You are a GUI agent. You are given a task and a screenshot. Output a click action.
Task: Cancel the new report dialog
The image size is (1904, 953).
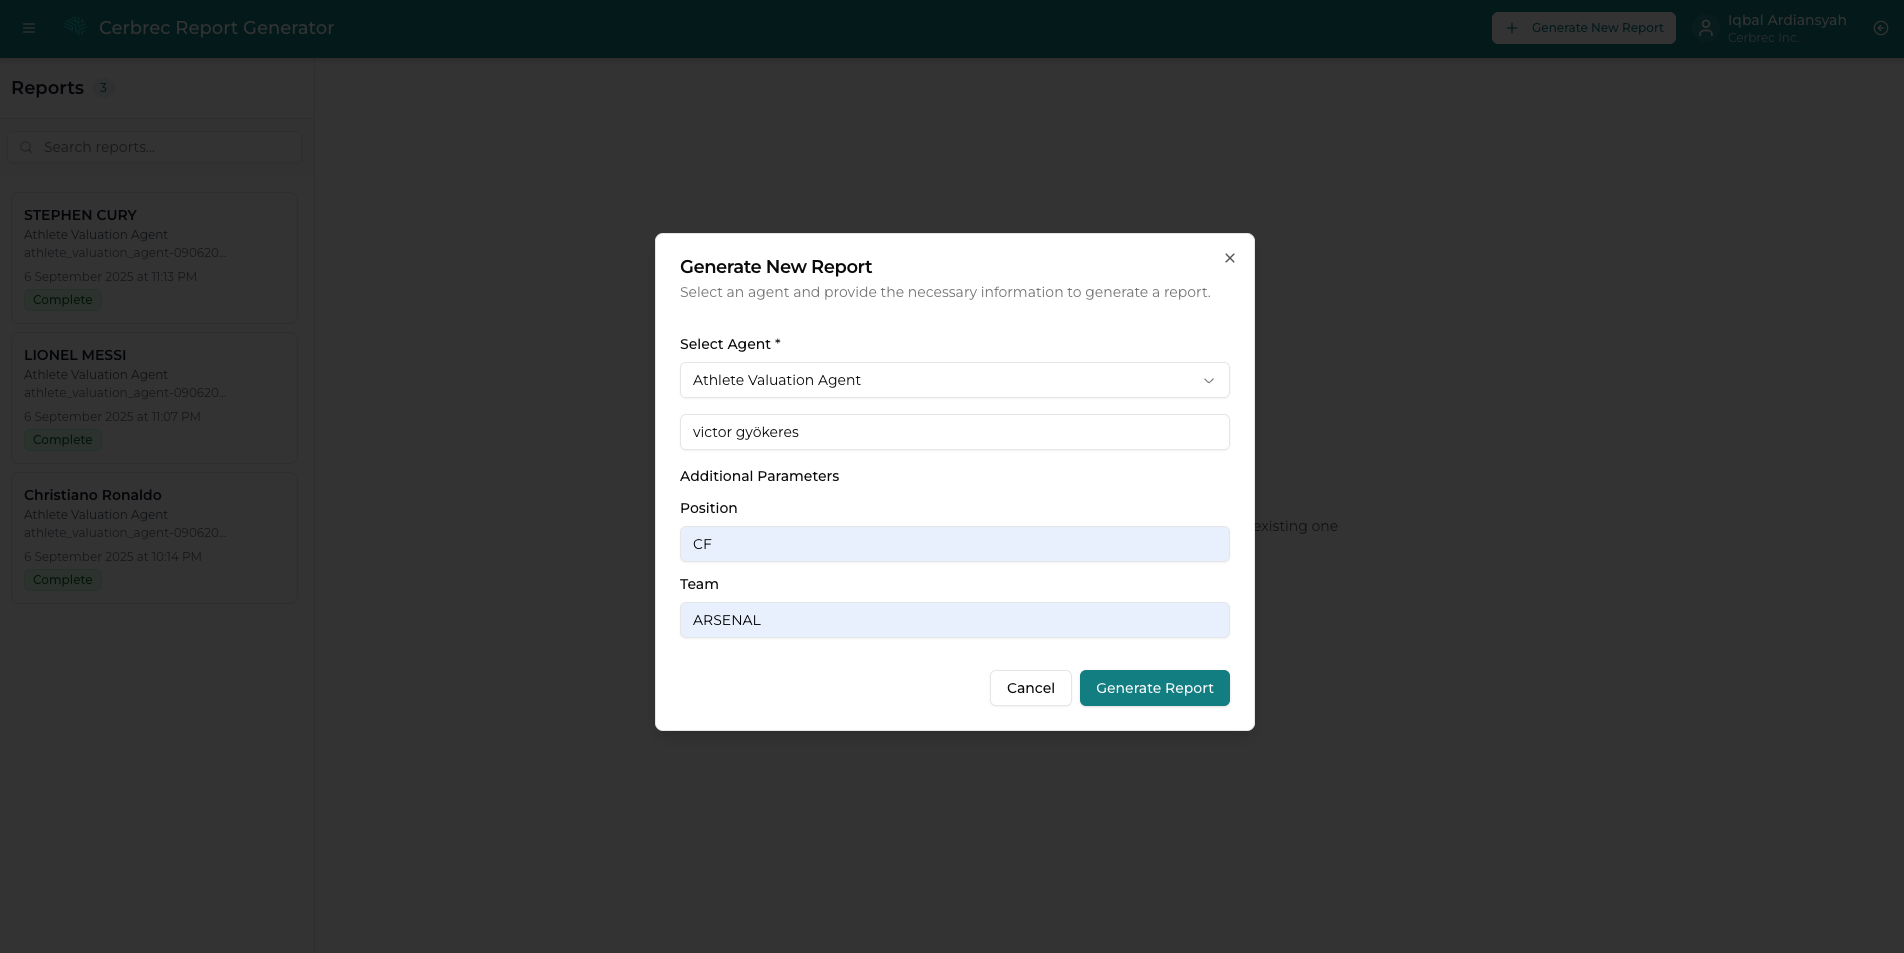(x=1030, y=688)
